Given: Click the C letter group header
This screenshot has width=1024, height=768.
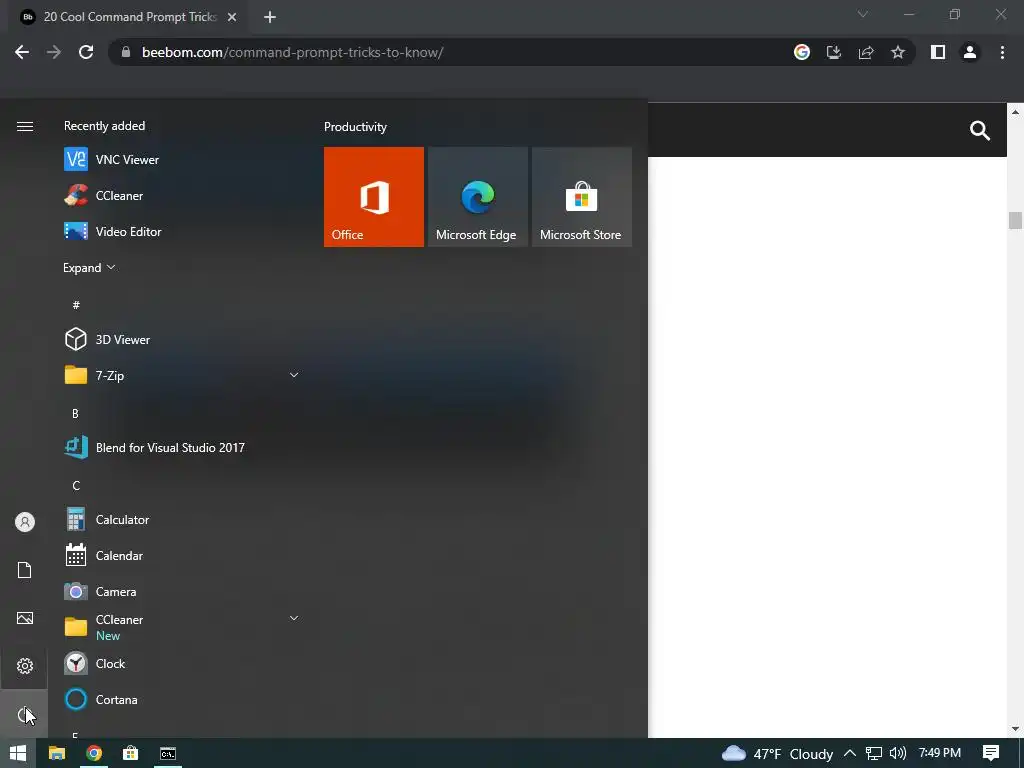Looking at the screenshot, I should pos(76,485).
